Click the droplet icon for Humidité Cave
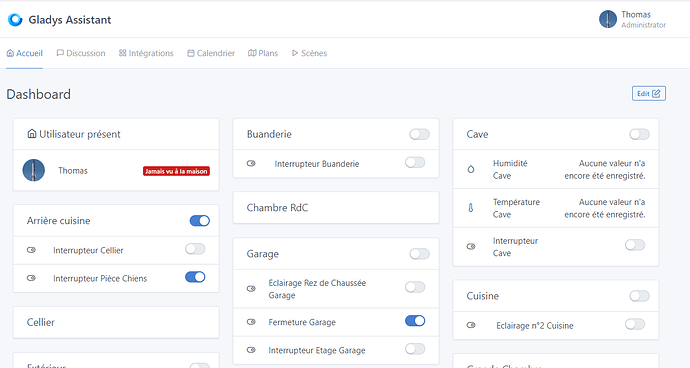This screenshot has height=368, width=690. click(x=471, y=169)
